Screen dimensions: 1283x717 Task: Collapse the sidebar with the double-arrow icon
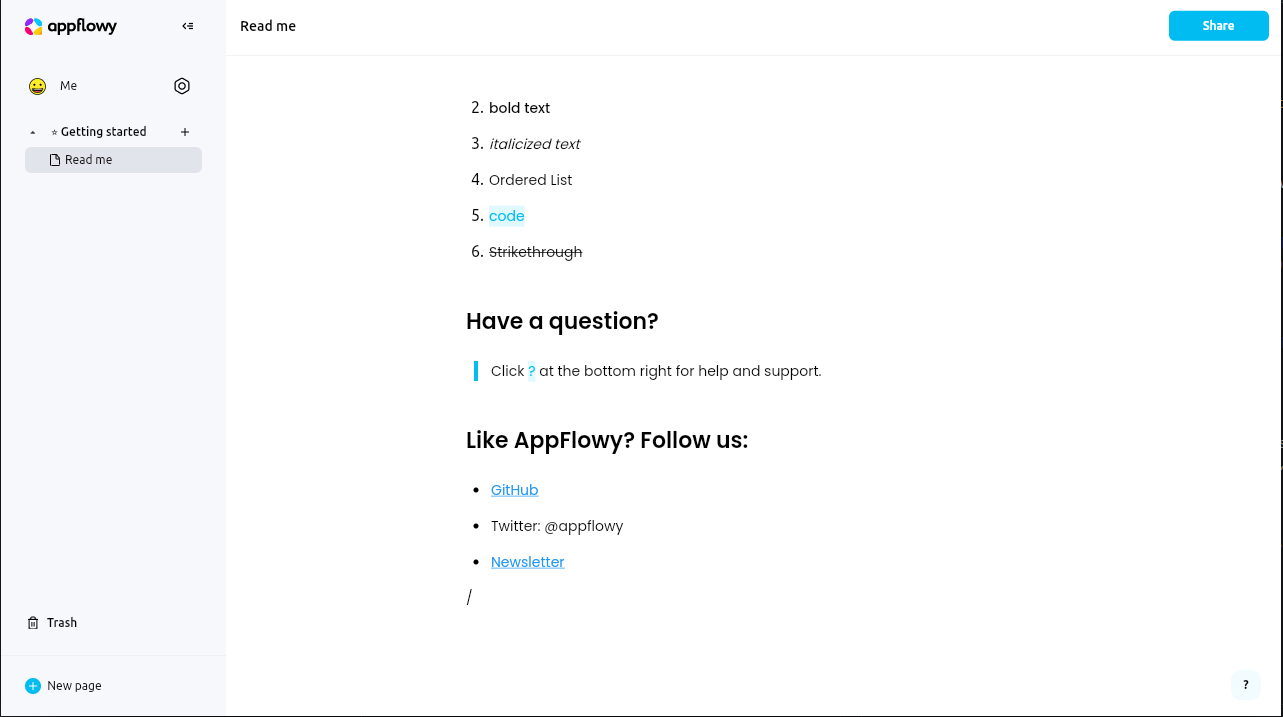[x=187, y=26]
